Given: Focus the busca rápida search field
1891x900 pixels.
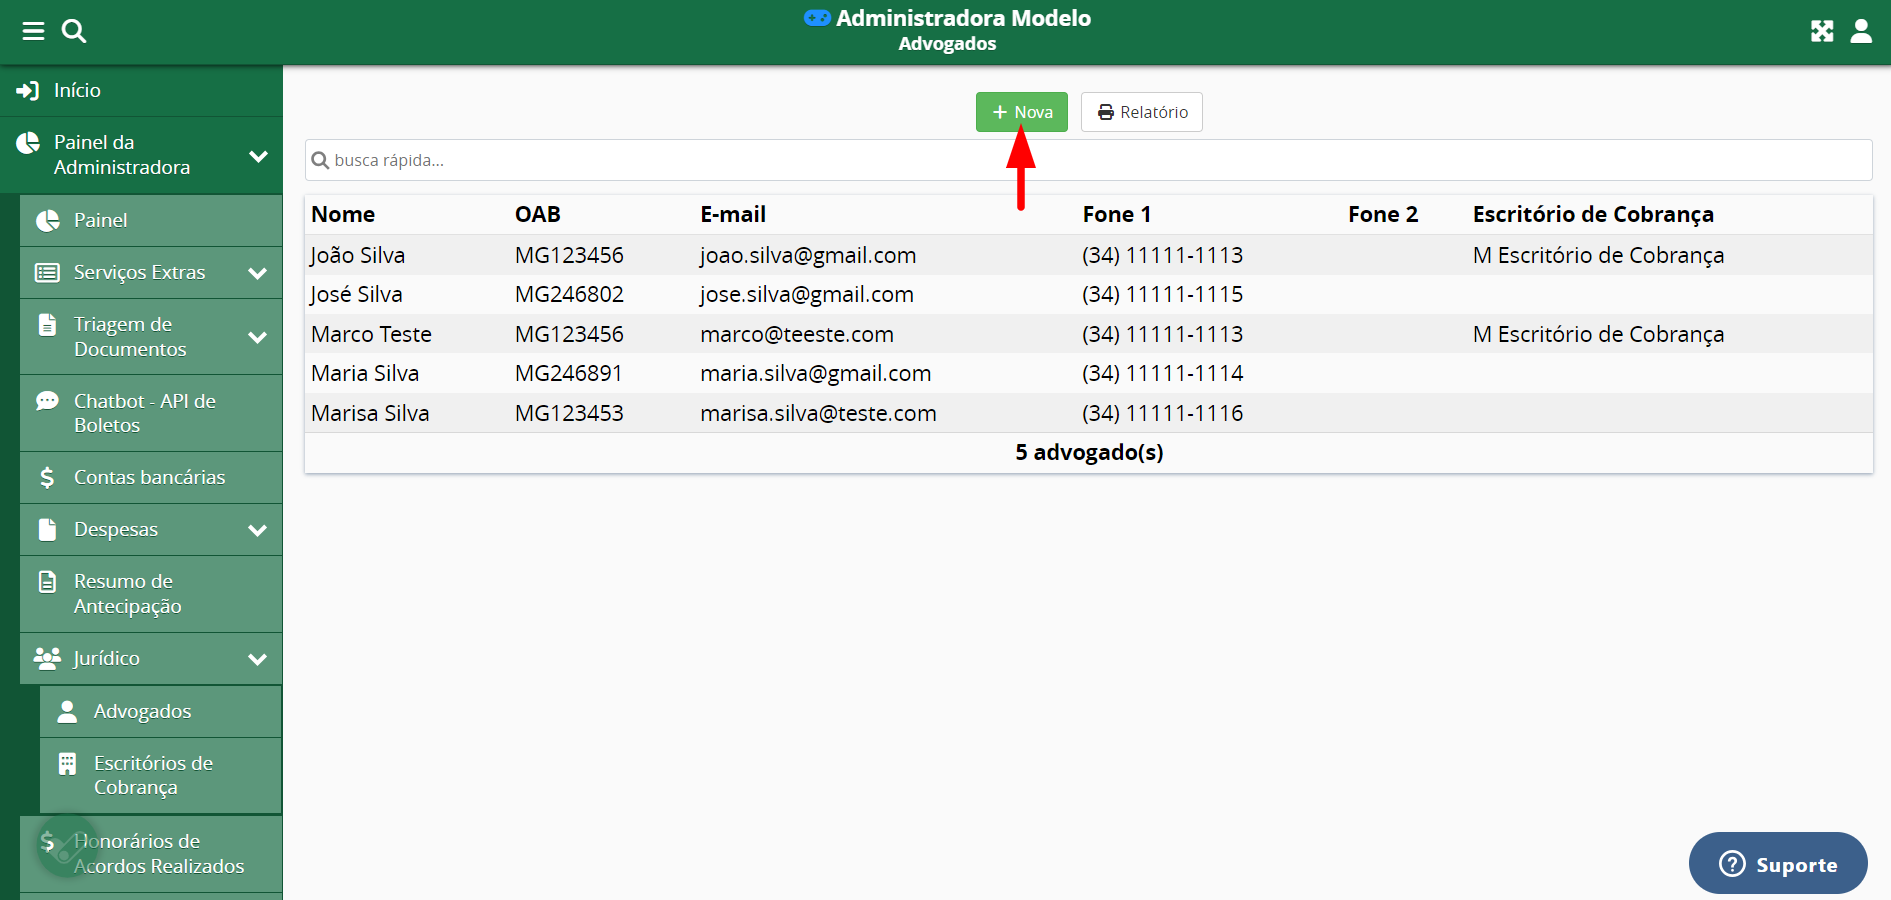Looking at the screenshot, I should [1088, 160].
